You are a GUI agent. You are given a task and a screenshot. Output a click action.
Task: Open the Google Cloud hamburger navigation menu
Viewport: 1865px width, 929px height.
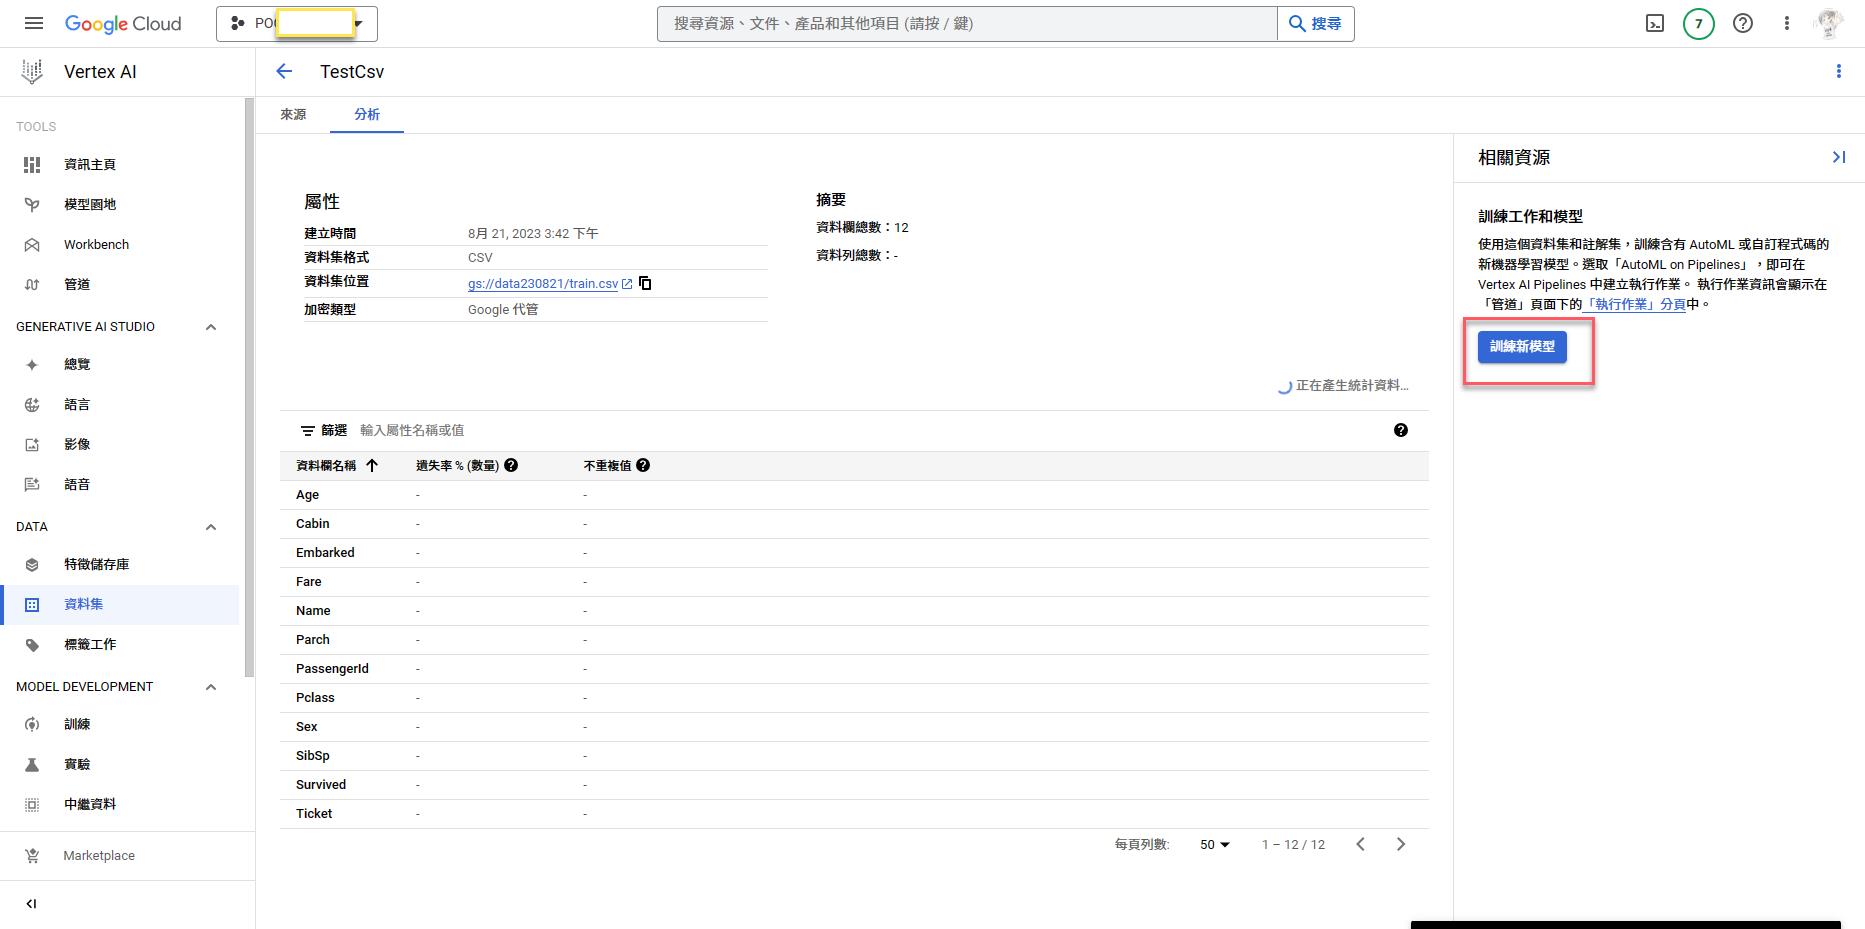tap(33, 24)
